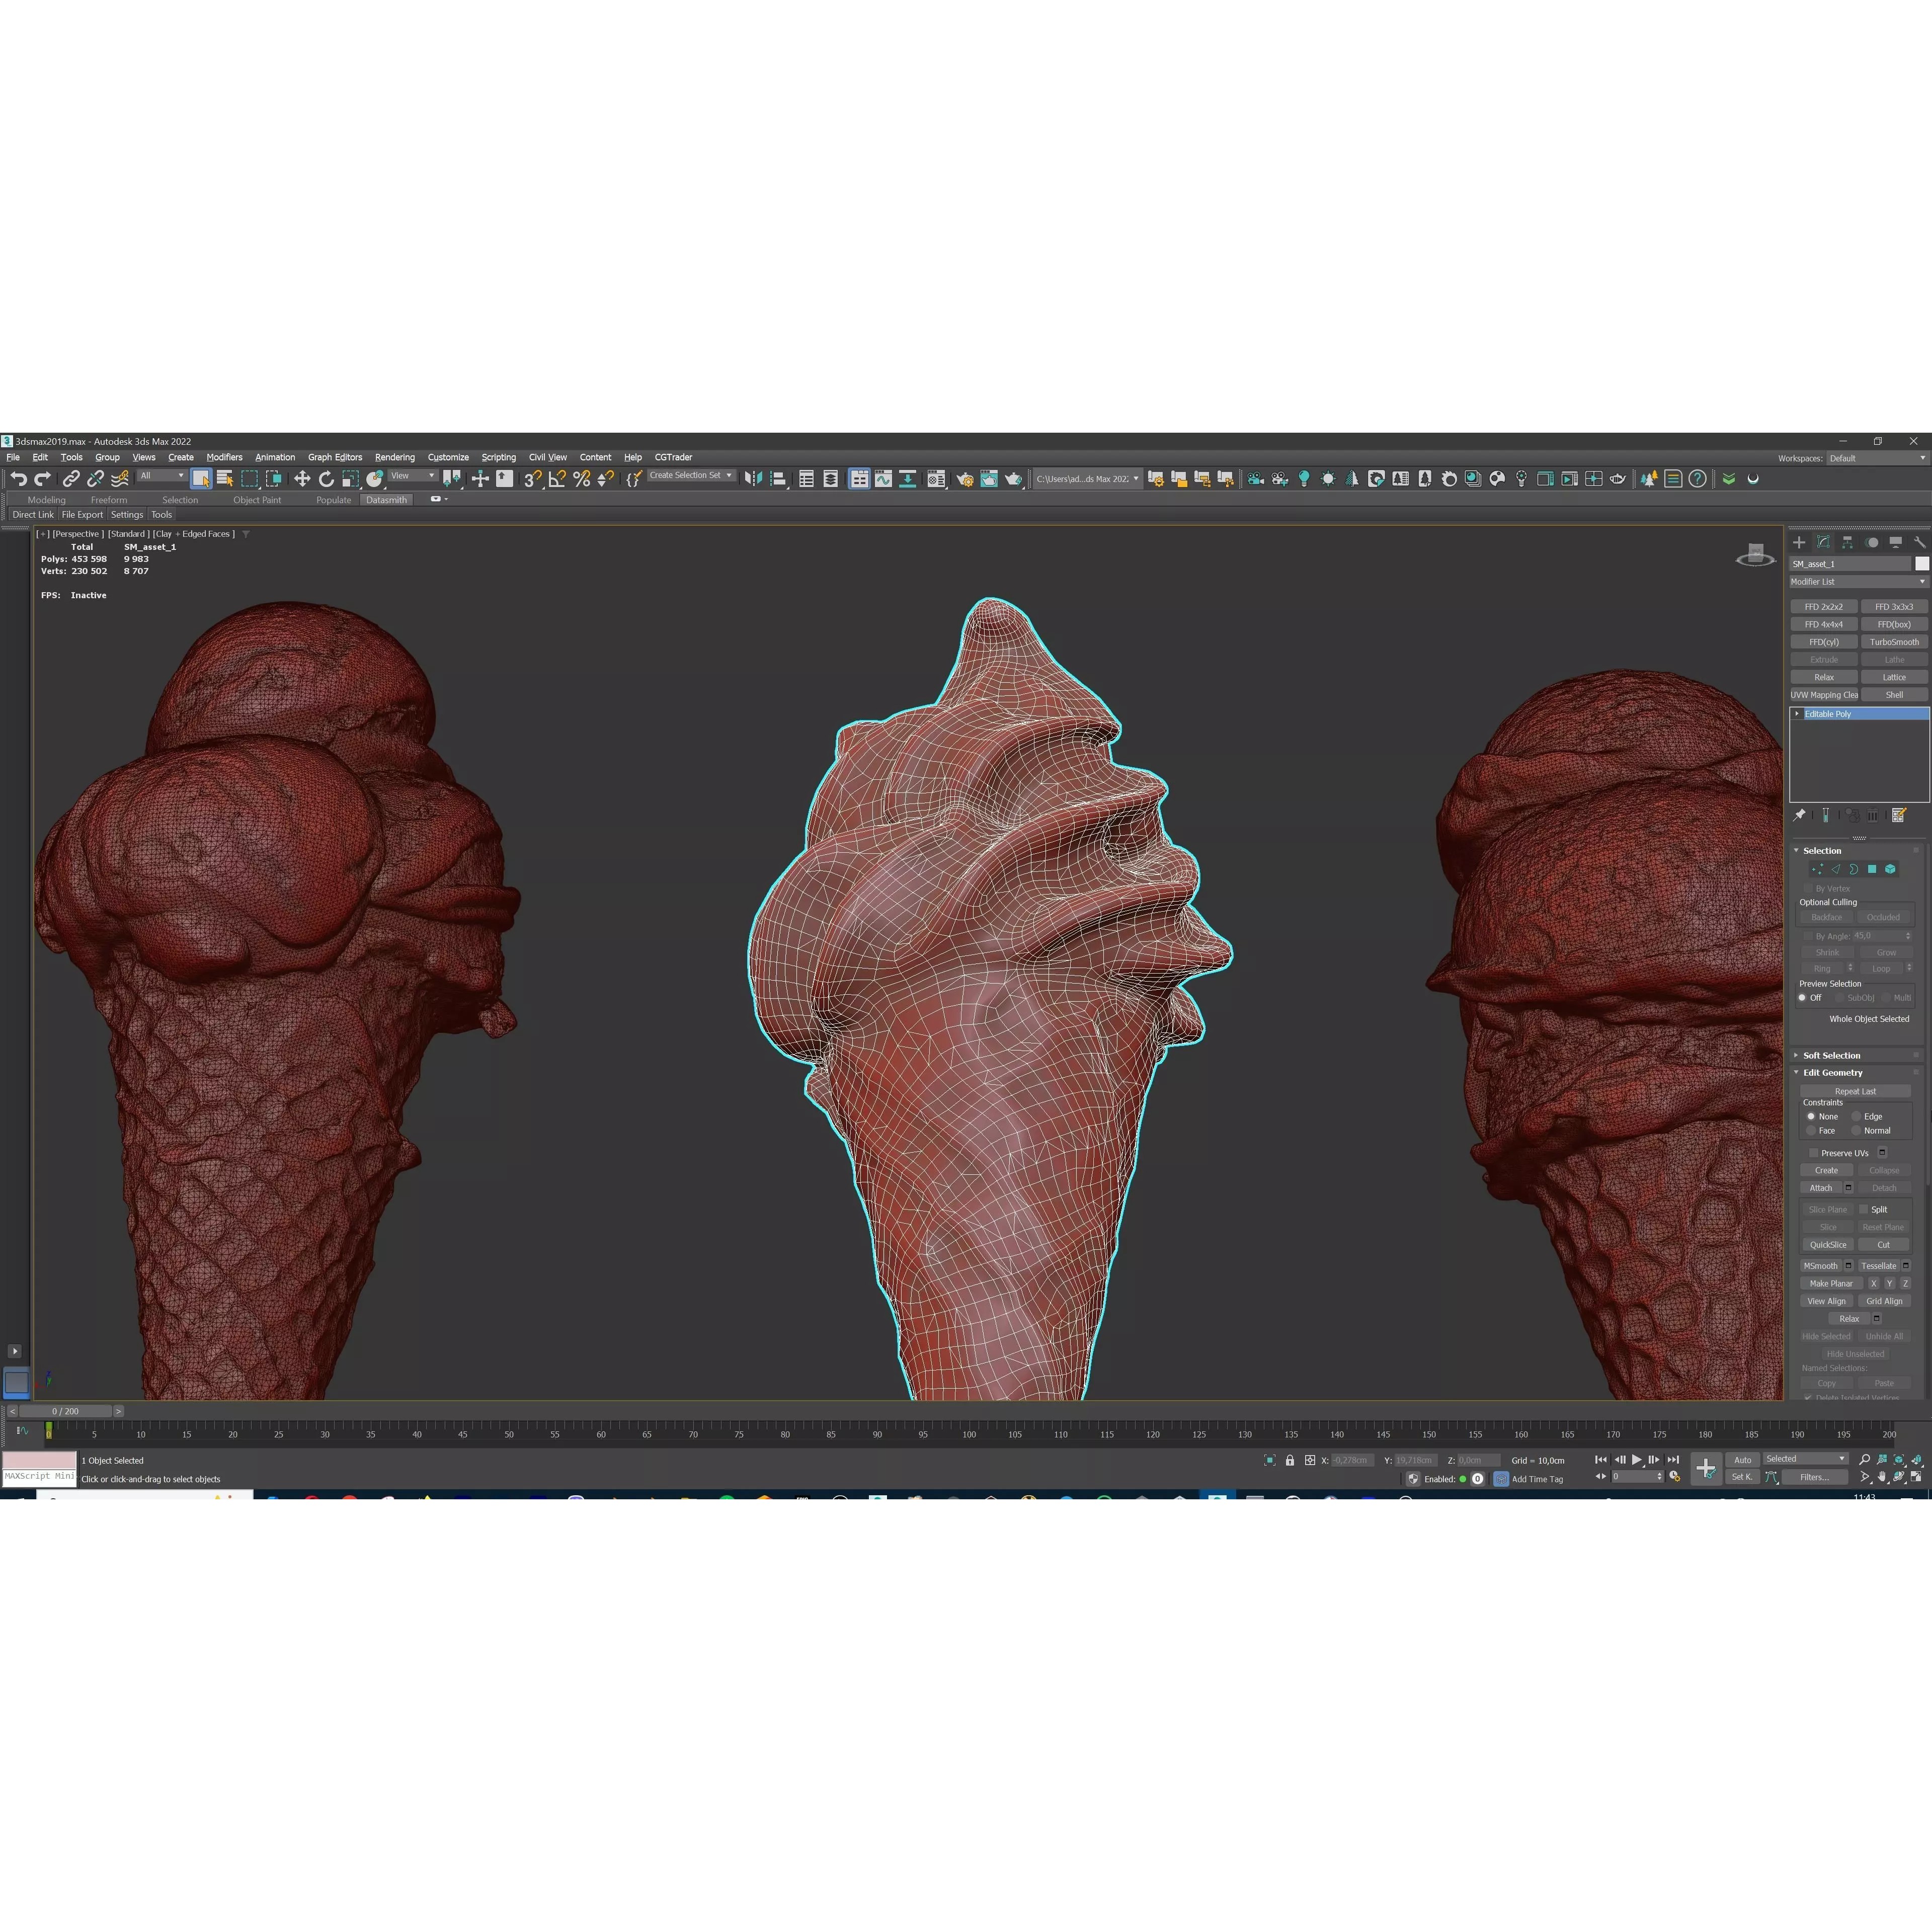Click the Pin Stack icon

tap(1799, 816)
